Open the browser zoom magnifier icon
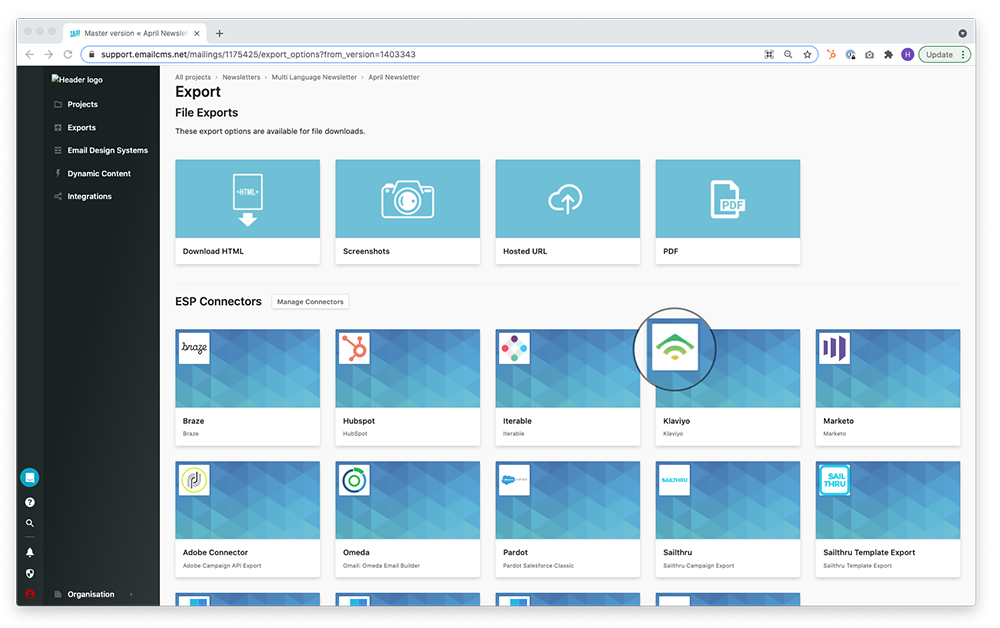 [x=788, y=55]
